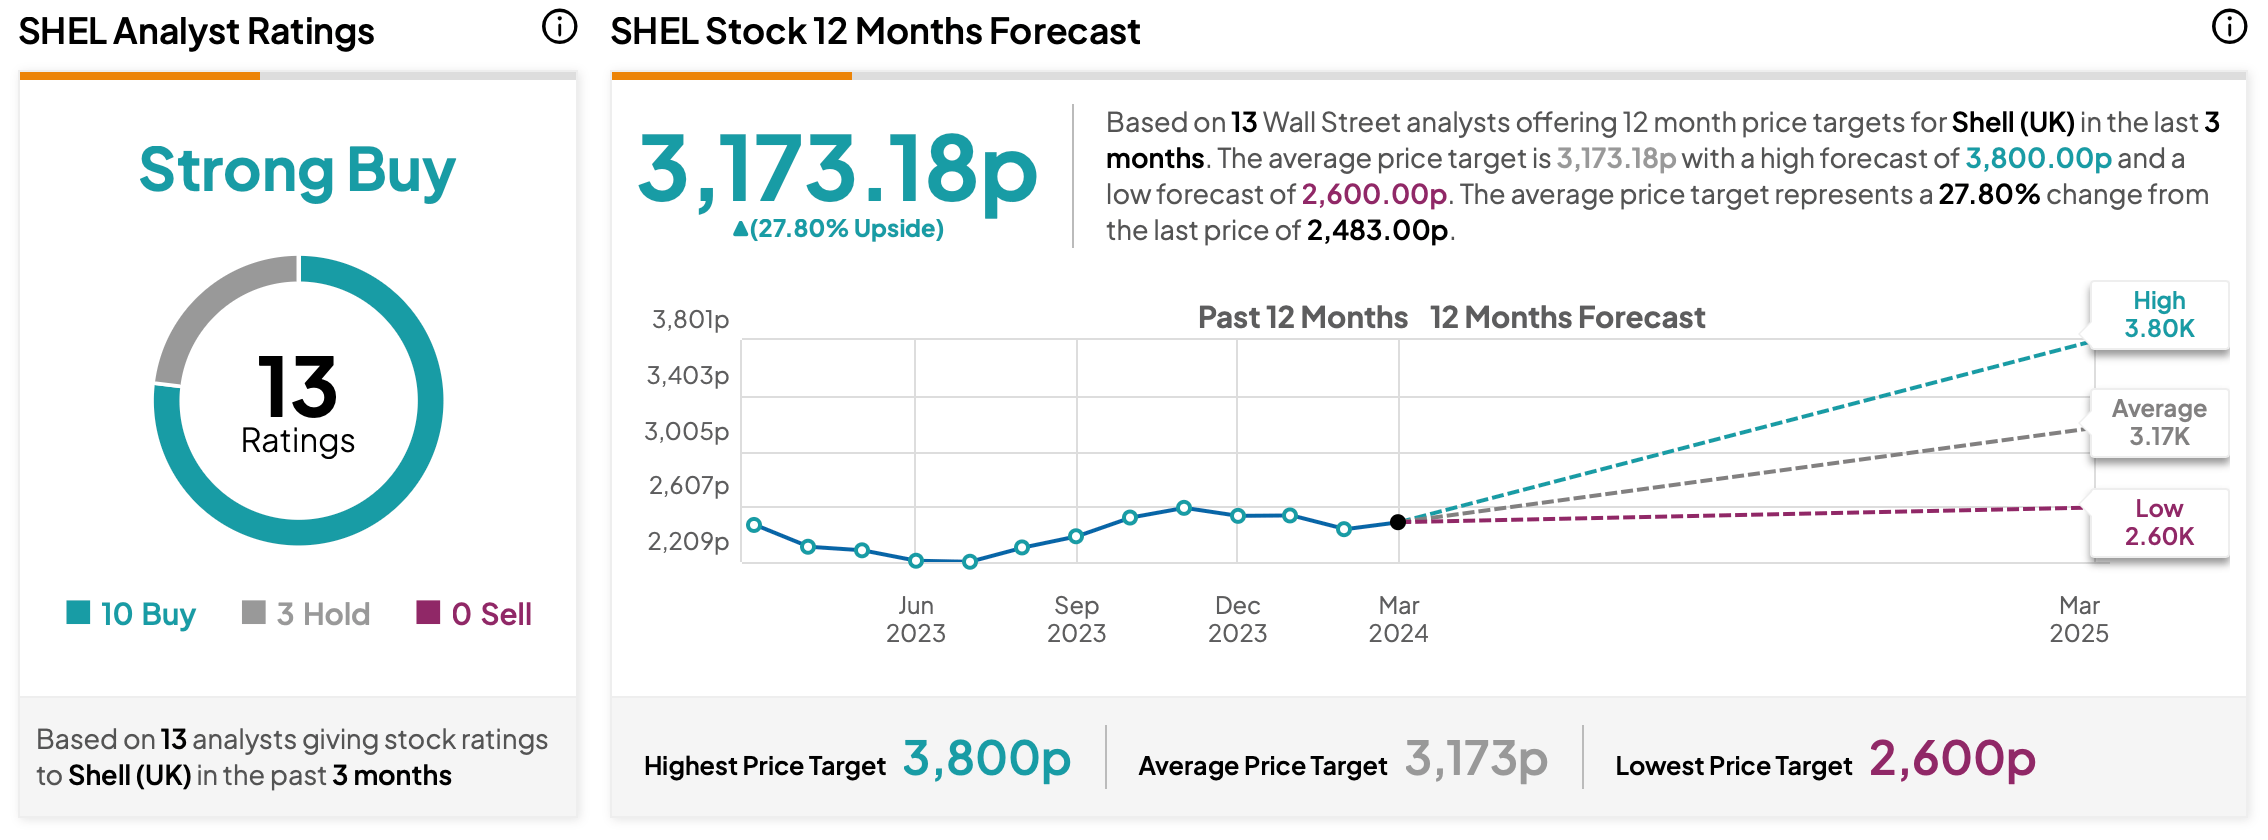Click the Highest Price Target 3,800p value
The height and width of the screenshot is (840, 2268).
click(987, 758)
